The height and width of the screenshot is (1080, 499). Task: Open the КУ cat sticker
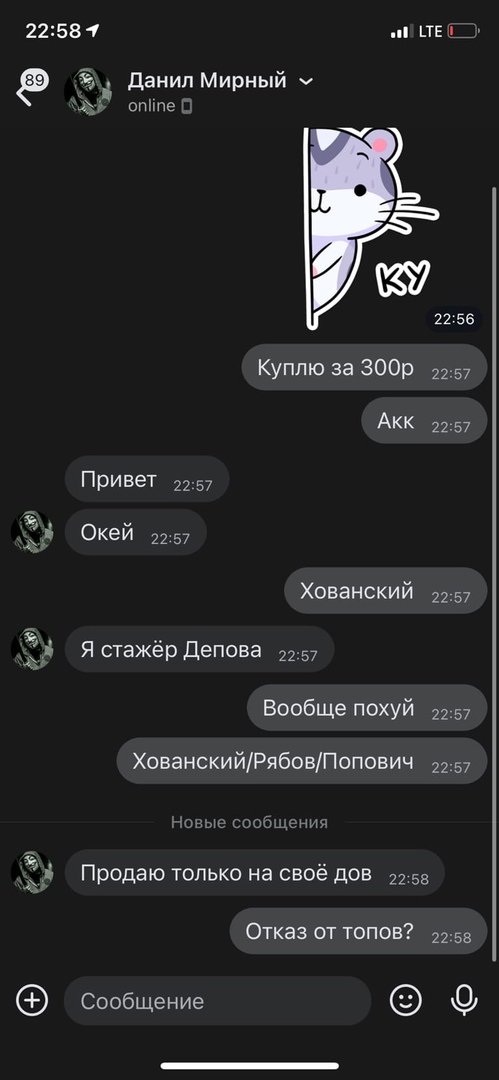(369, 227)
